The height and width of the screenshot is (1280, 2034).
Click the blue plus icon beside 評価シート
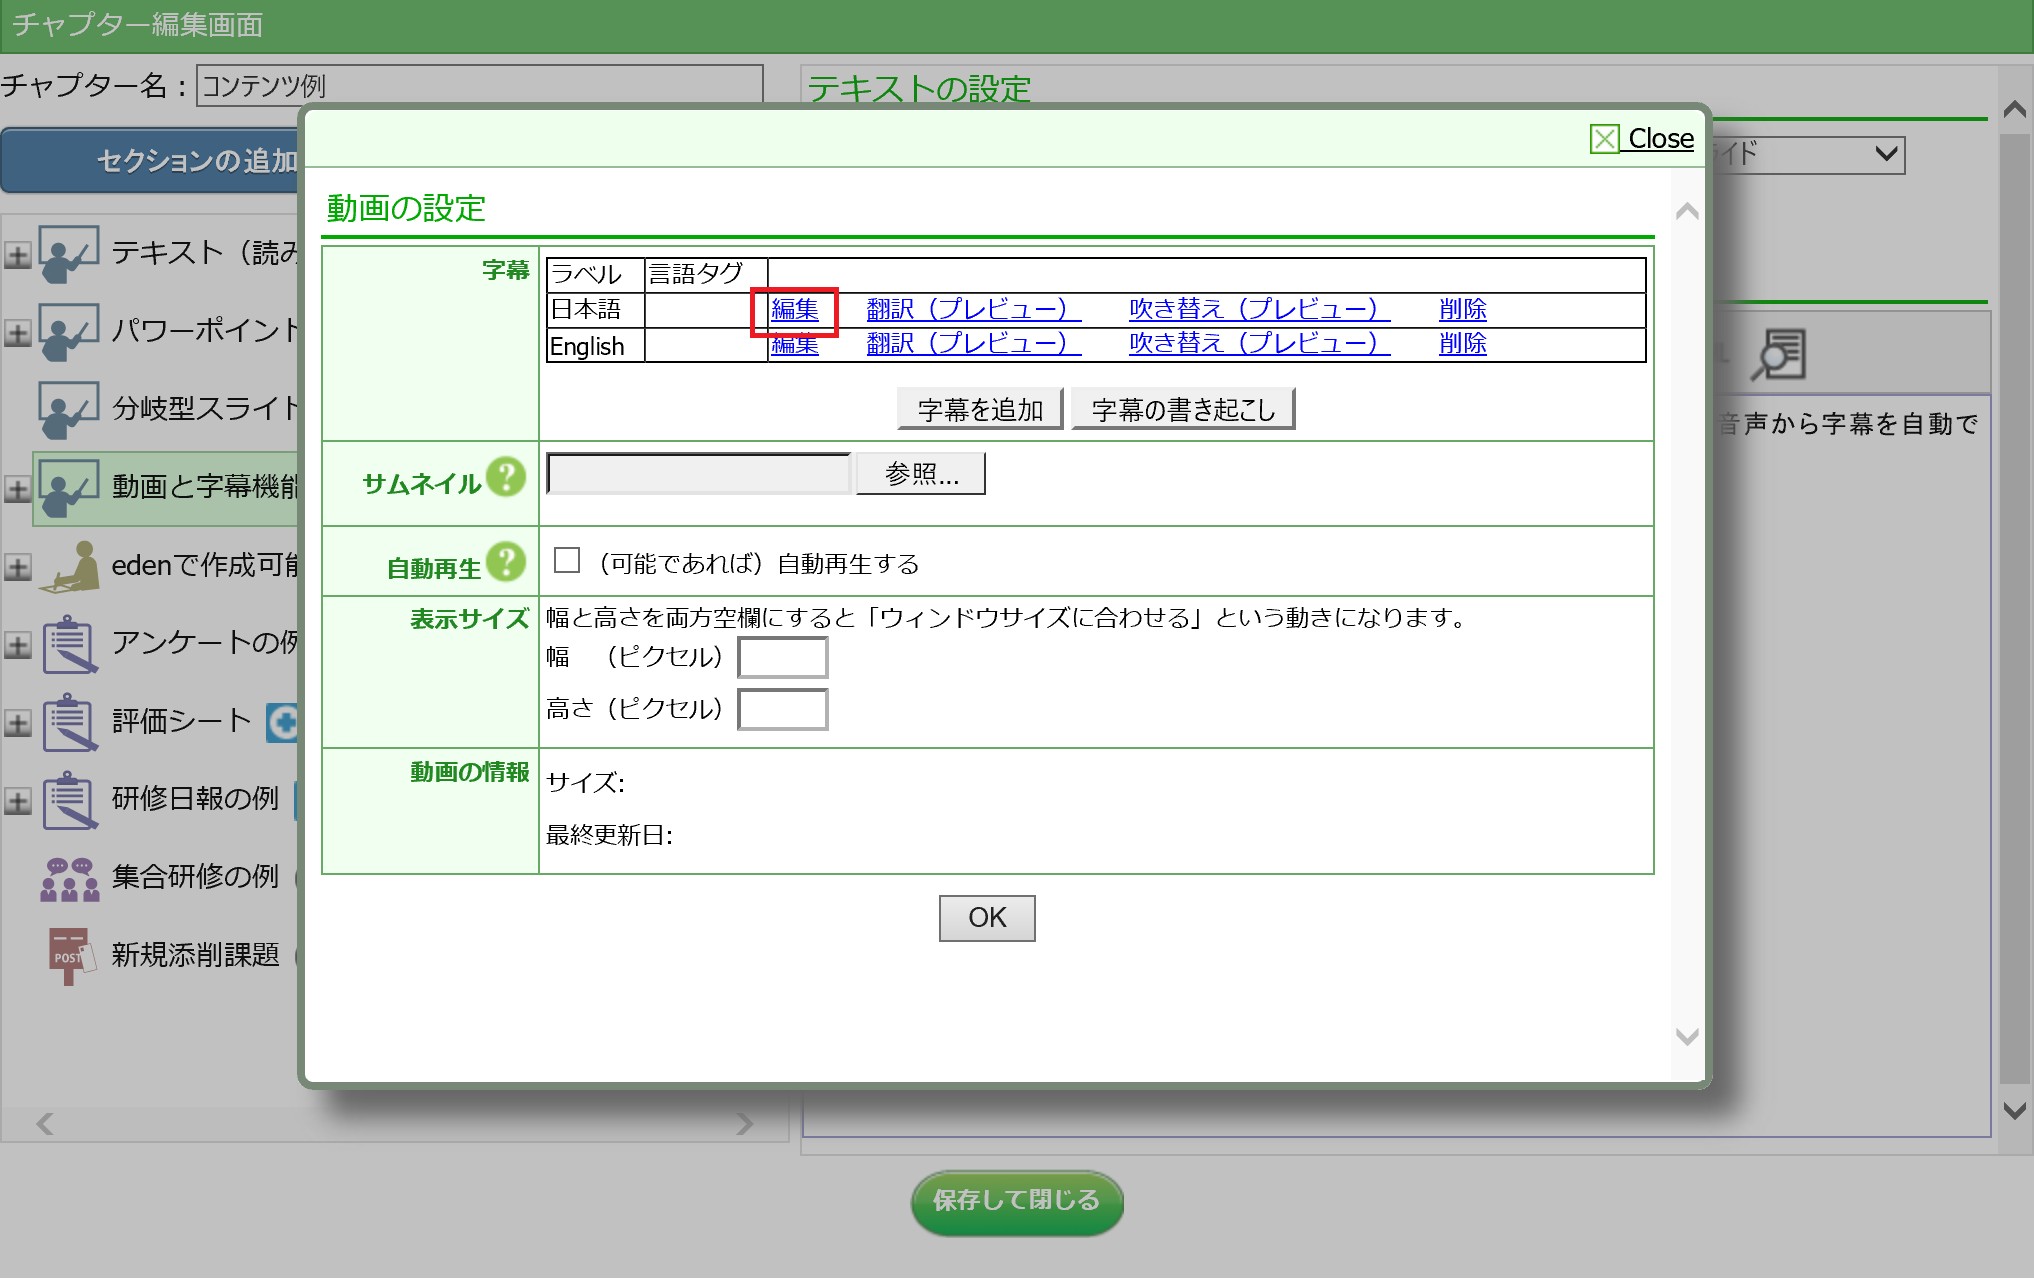tap(284, 722)
